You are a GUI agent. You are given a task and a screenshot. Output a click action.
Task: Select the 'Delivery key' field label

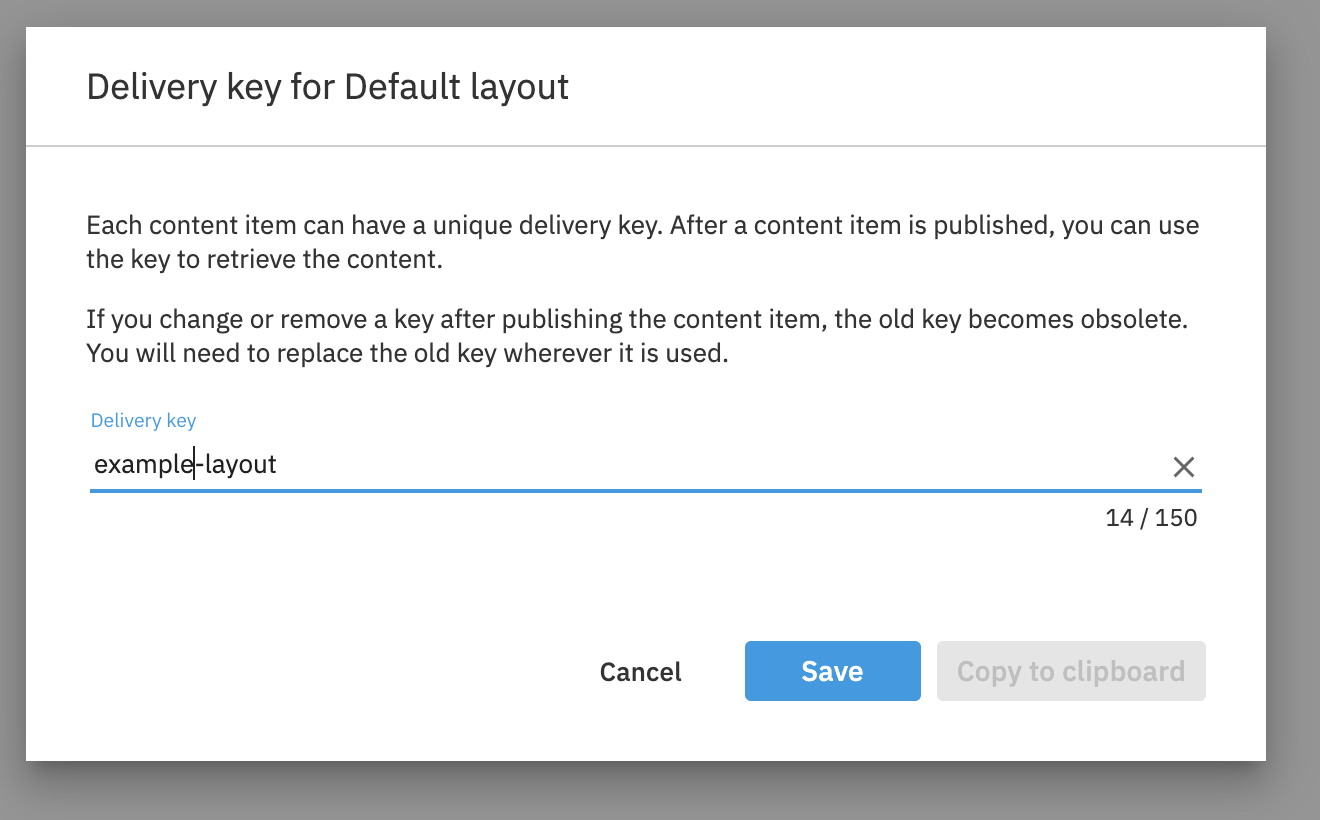click(x=143, y=420)
